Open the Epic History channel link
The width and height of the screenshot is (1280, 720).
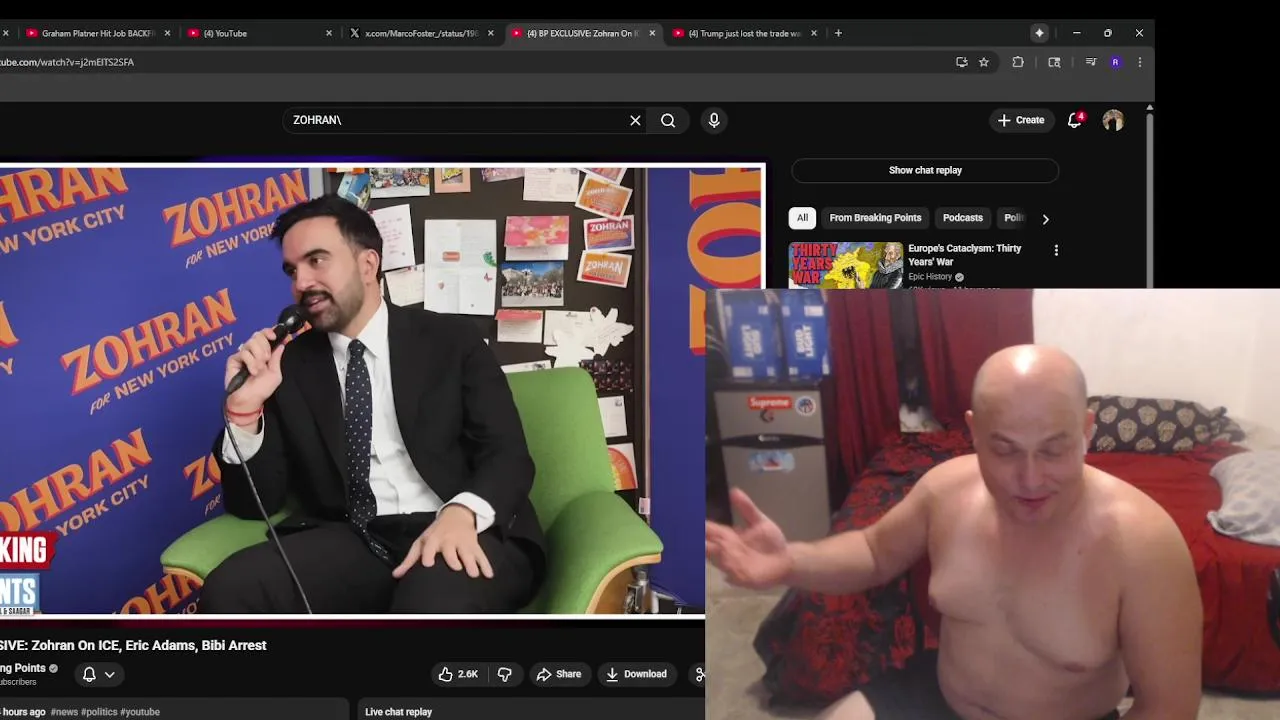point(930,277)
